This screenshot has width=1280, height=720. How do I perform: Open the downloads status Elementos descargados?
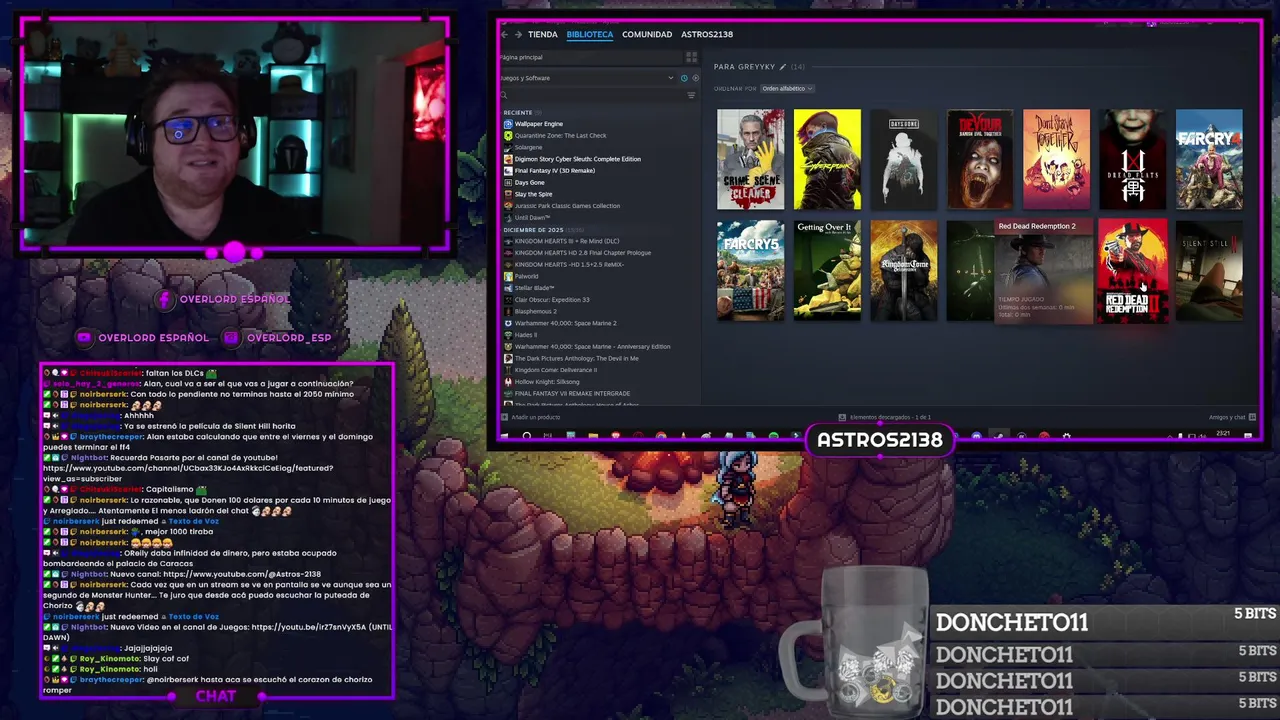pos(885,417)
